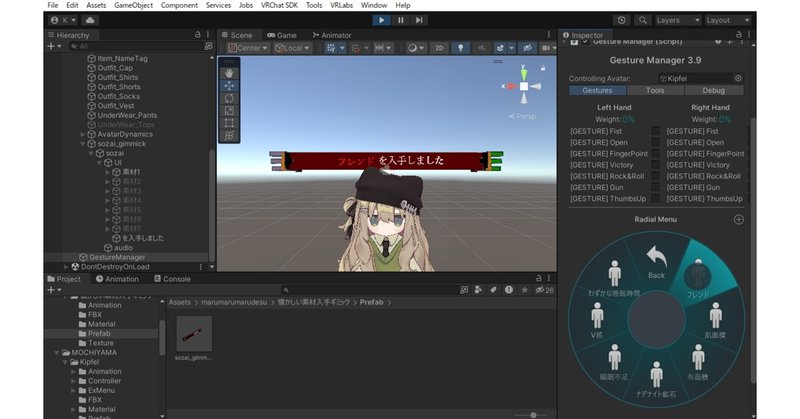The height and width of the screenshot is (419, 800).
Task: Switch to the Animator tab
Action: pos(332,35)
